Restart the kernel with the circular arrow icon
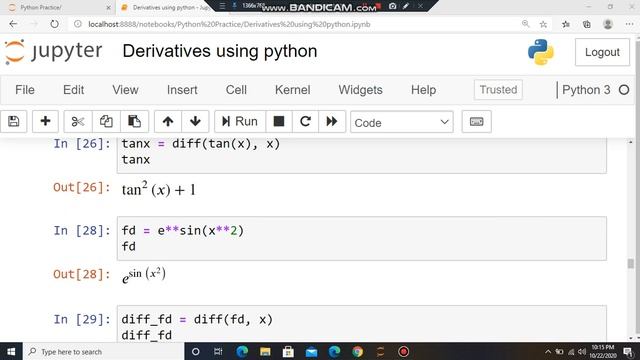The width and height of the screenshot is (640, 360). pos(305,121)
